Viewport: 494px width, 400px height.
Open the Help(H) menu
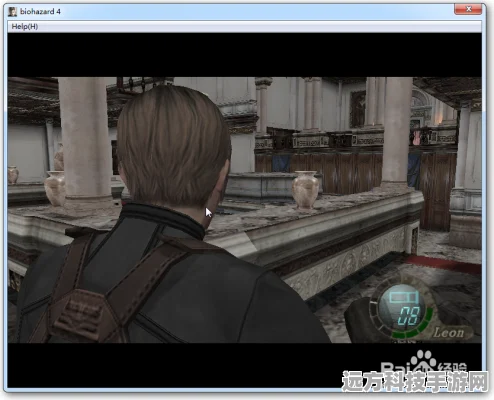pyautogui.click(x=25, y=27)
